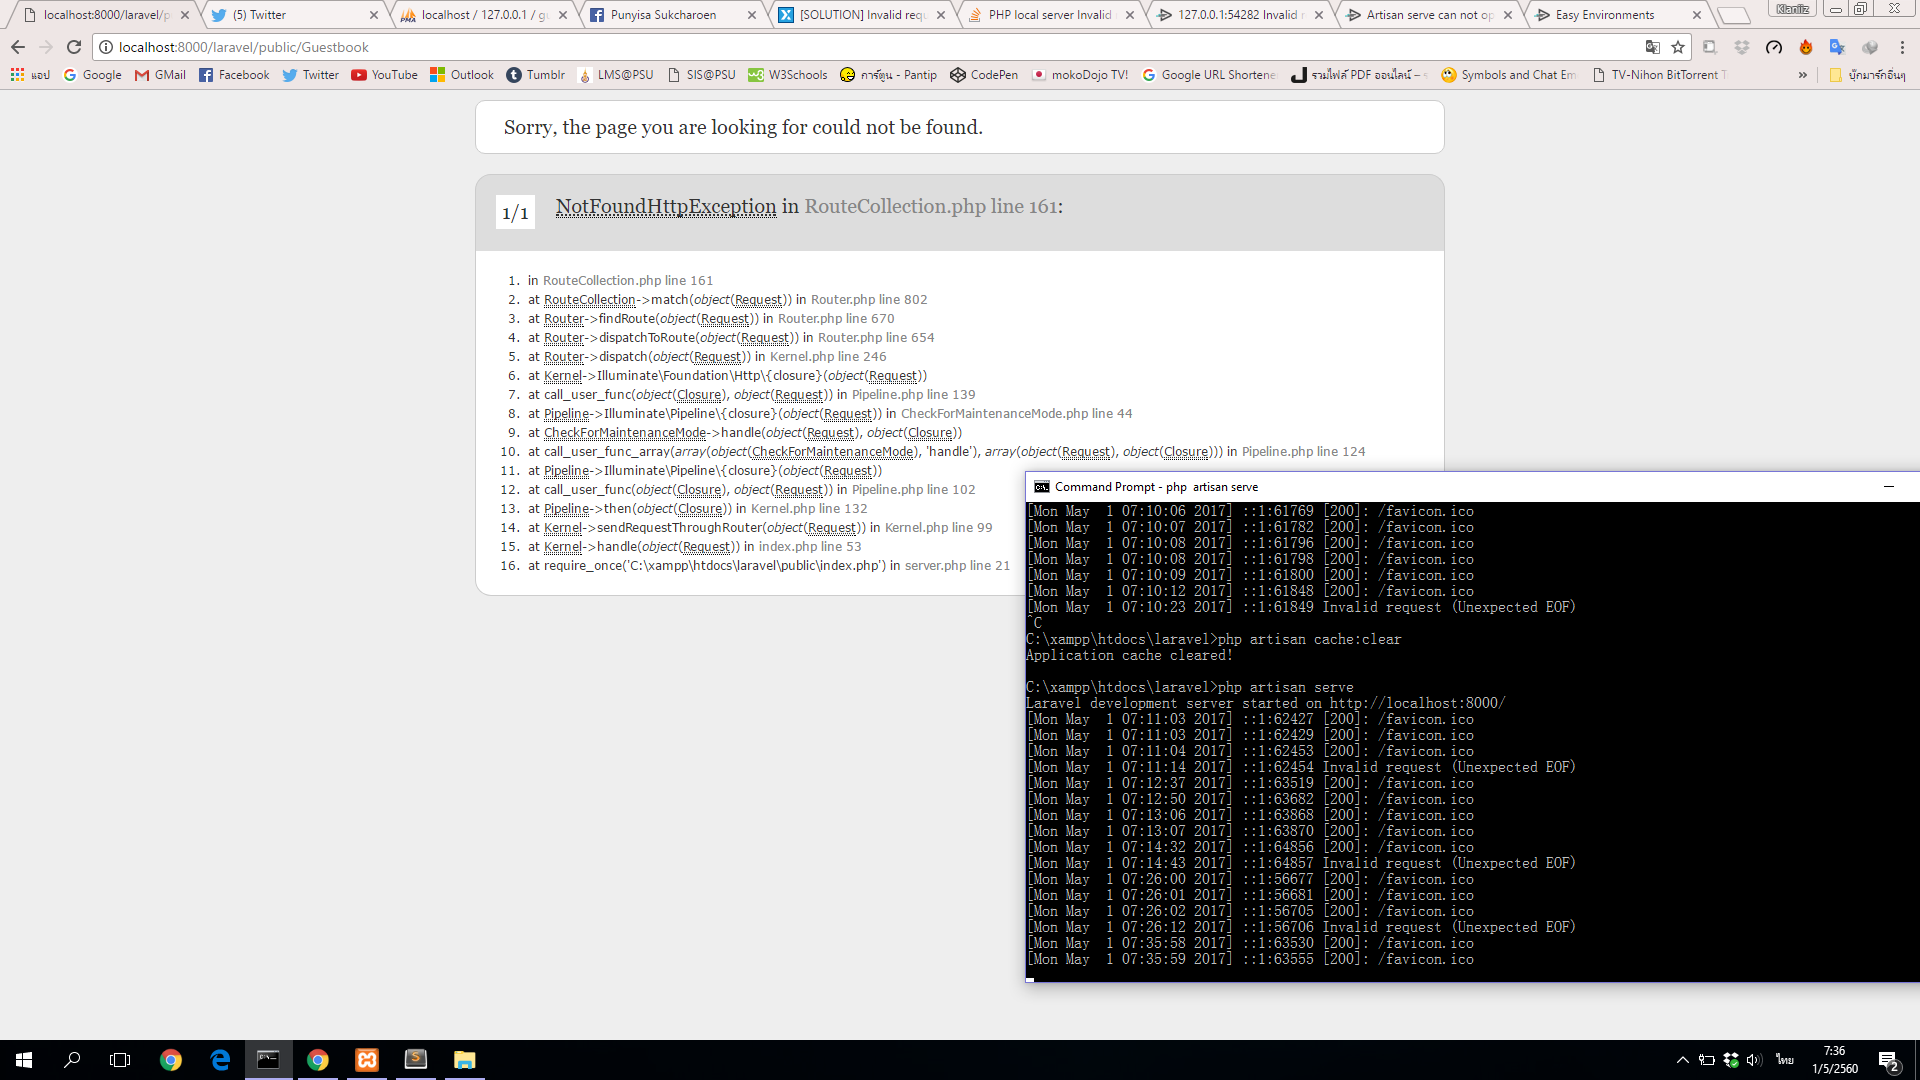The height and width of the screenshot is (1080, 1920).
Task: Switch to Artisan serve can not open tab
Action: tap(1429, 15)
